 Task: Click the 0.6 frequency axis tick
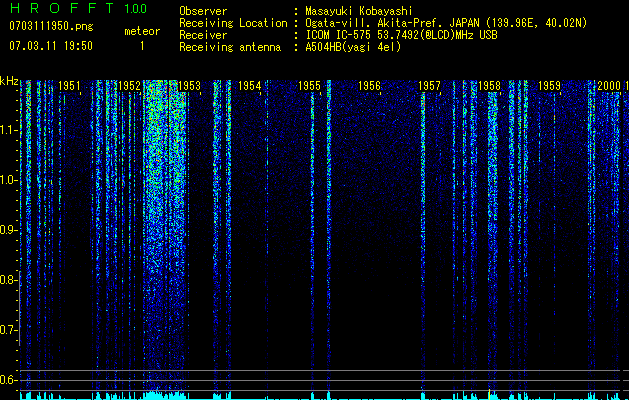coord(8,380)
